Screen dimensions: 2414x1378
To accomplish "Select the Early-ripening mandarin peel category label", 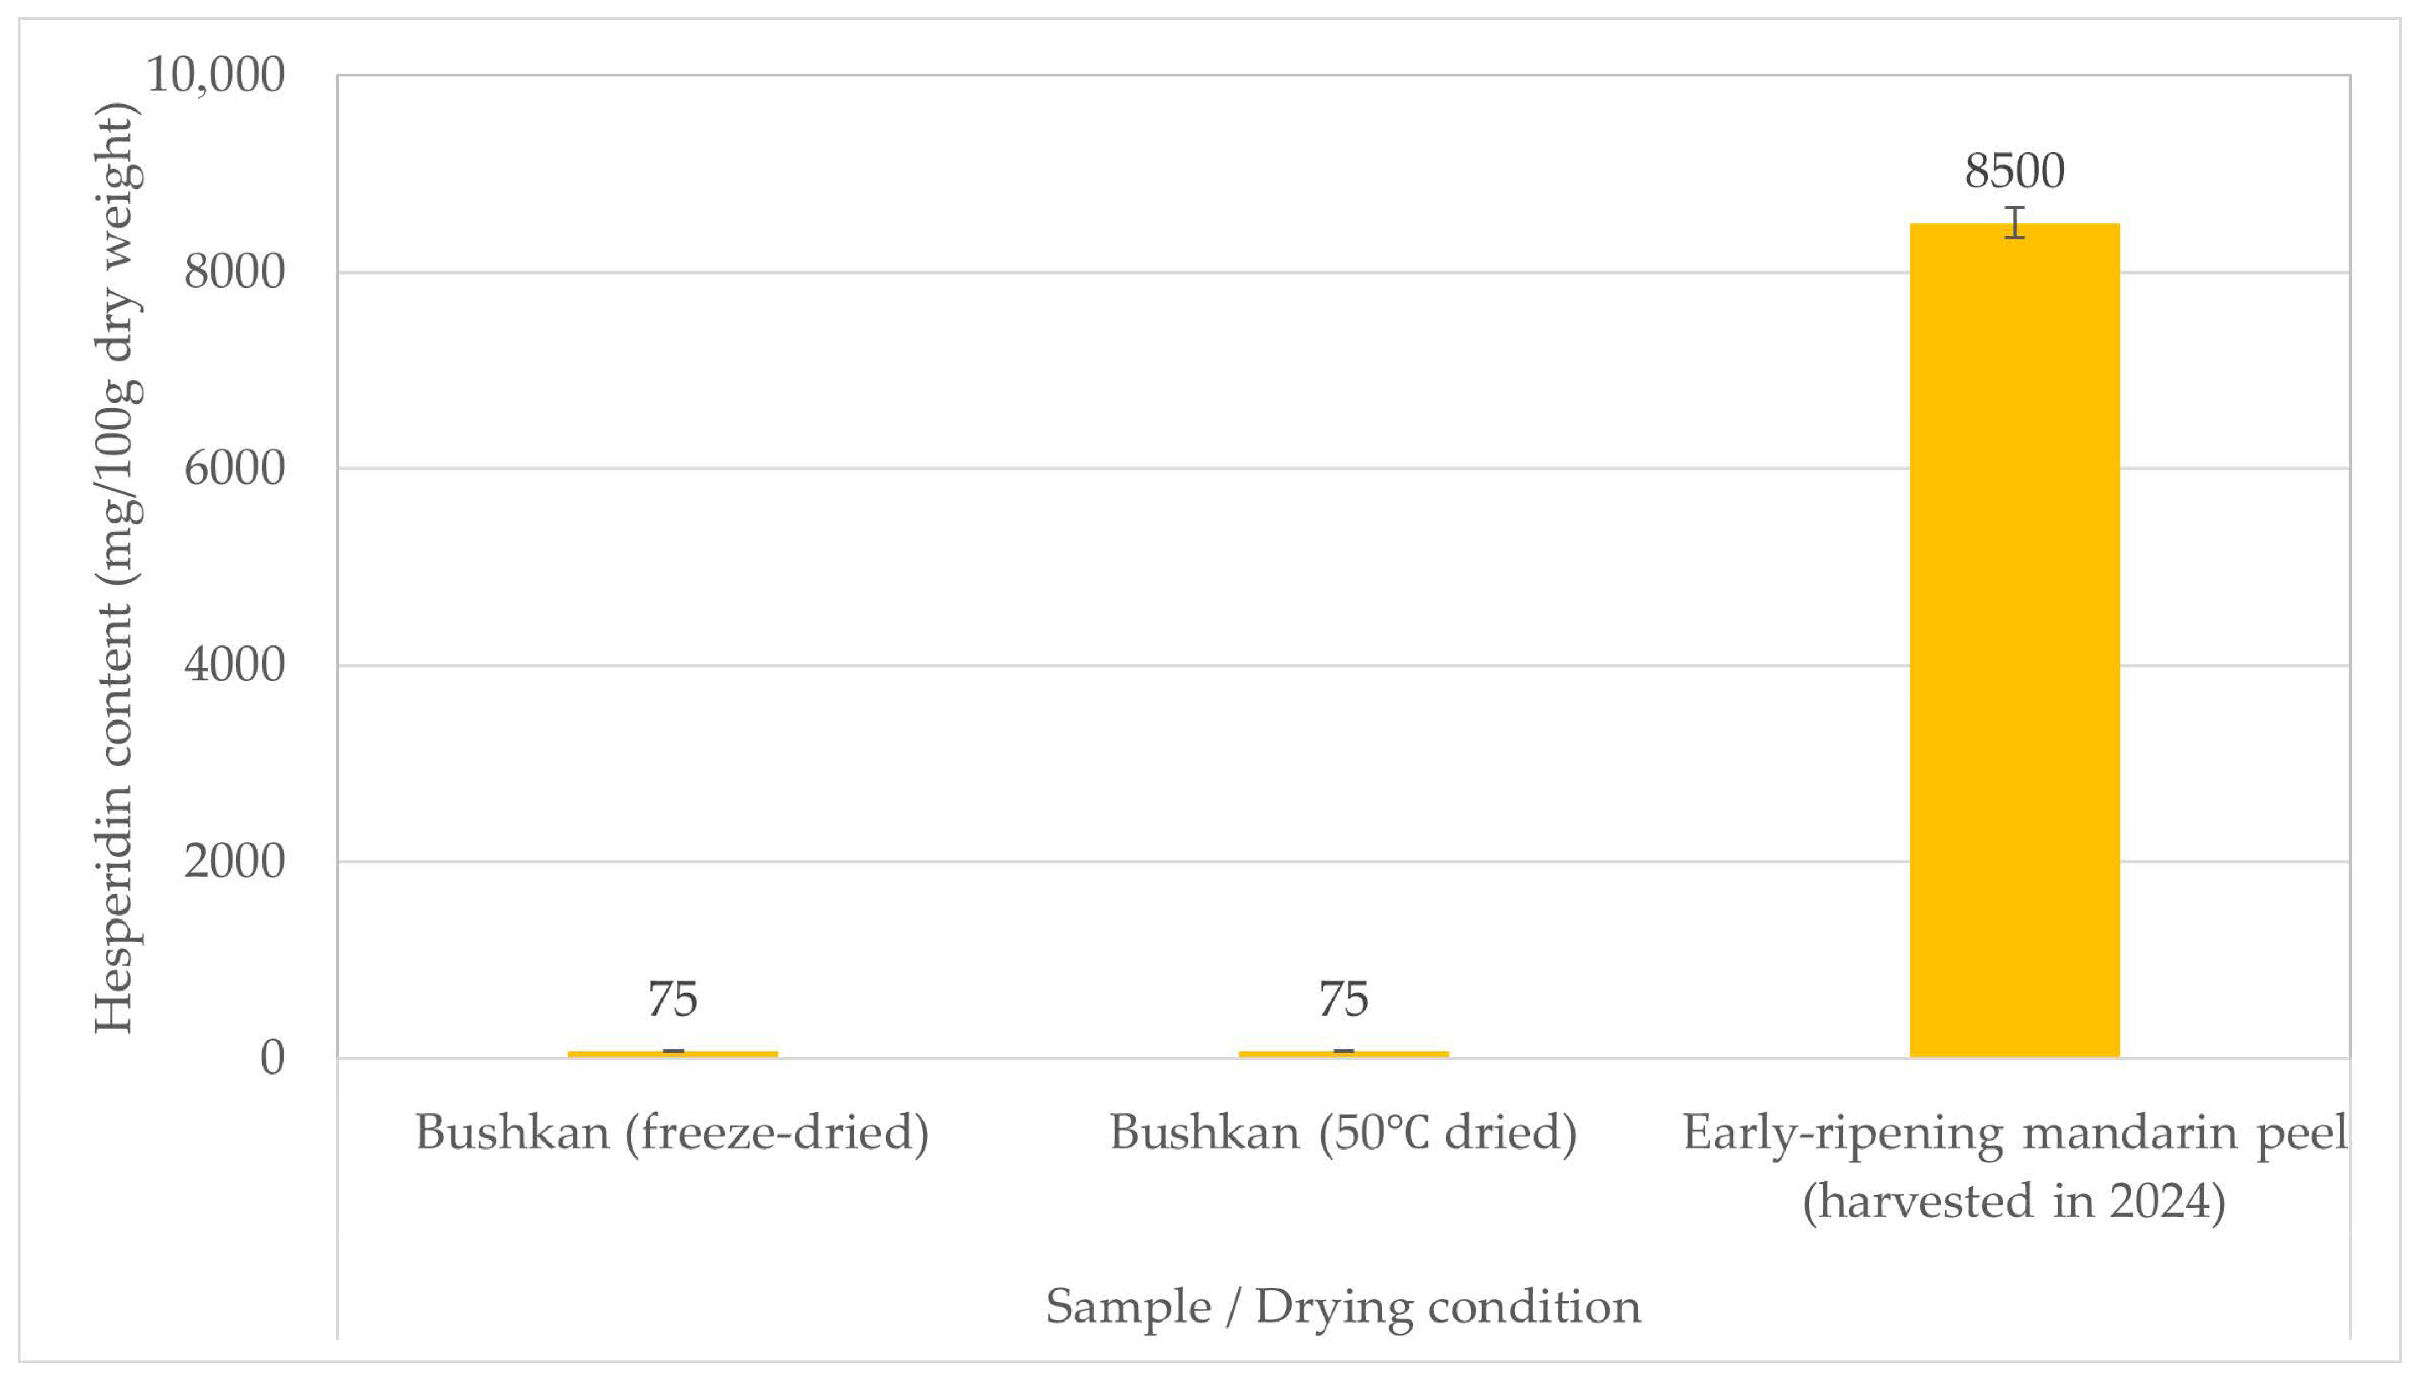I will tap(2014, 1166).
